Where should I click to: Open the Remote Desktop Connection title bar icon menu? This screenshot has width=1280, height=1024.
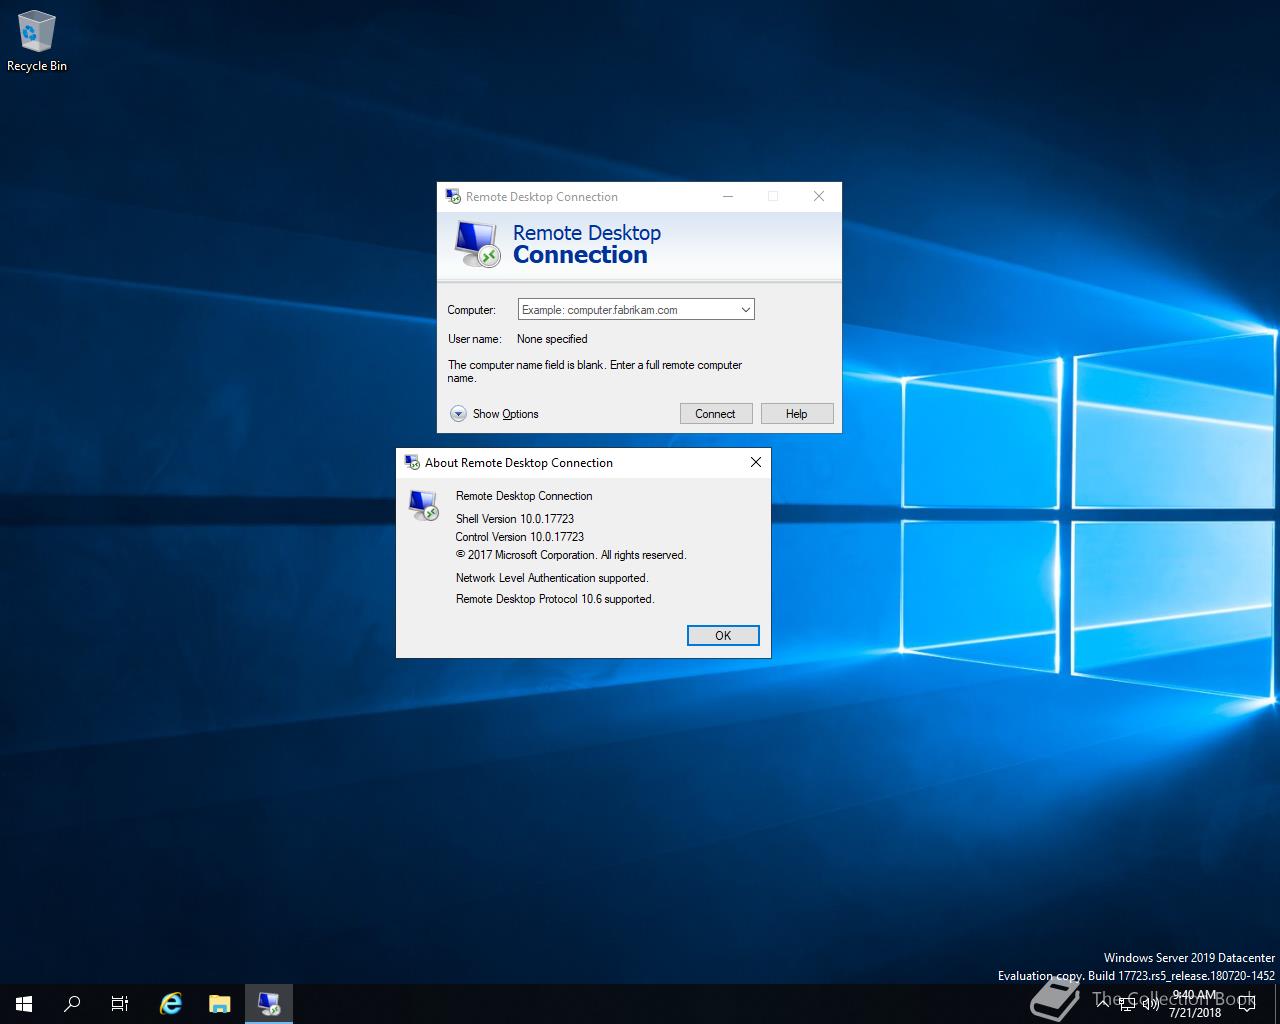[453, 196]
